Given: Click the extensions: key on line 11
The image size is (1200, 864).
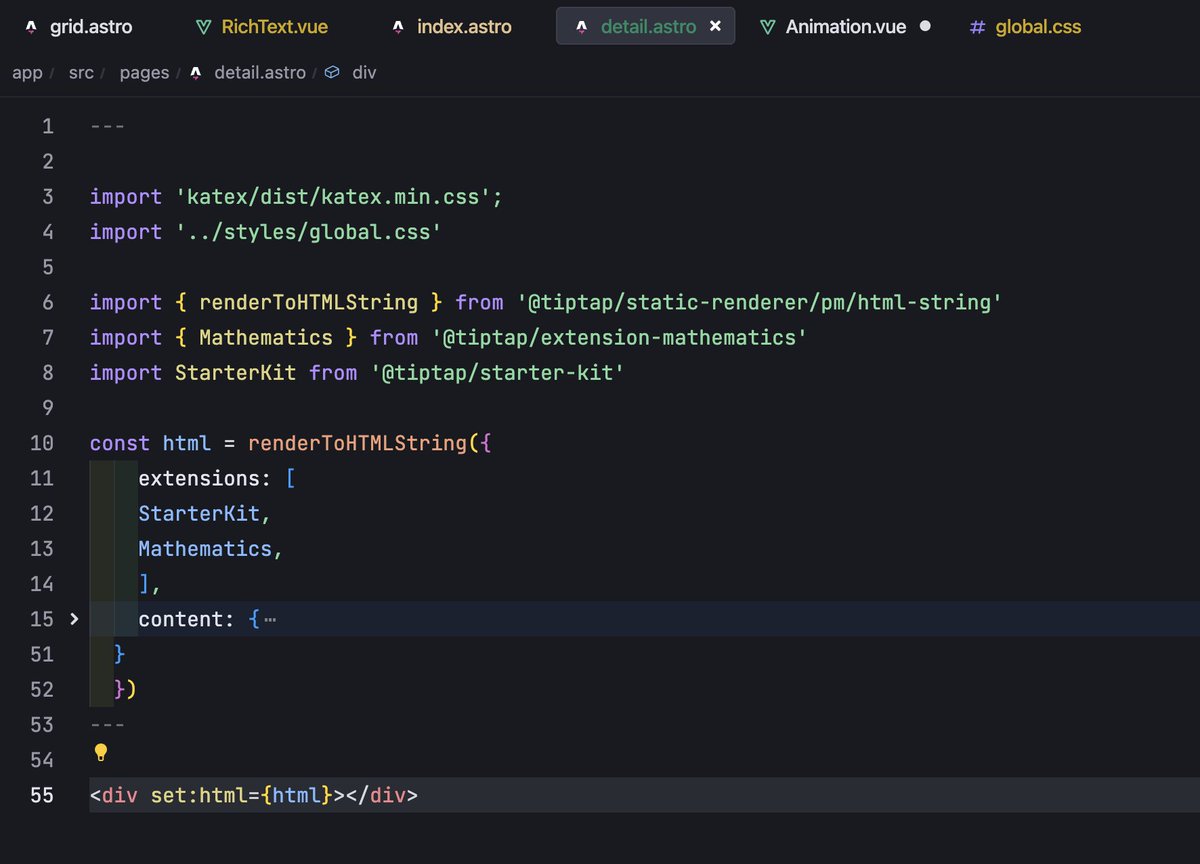Looking at the screenshot, I should (x=205, y=478).
